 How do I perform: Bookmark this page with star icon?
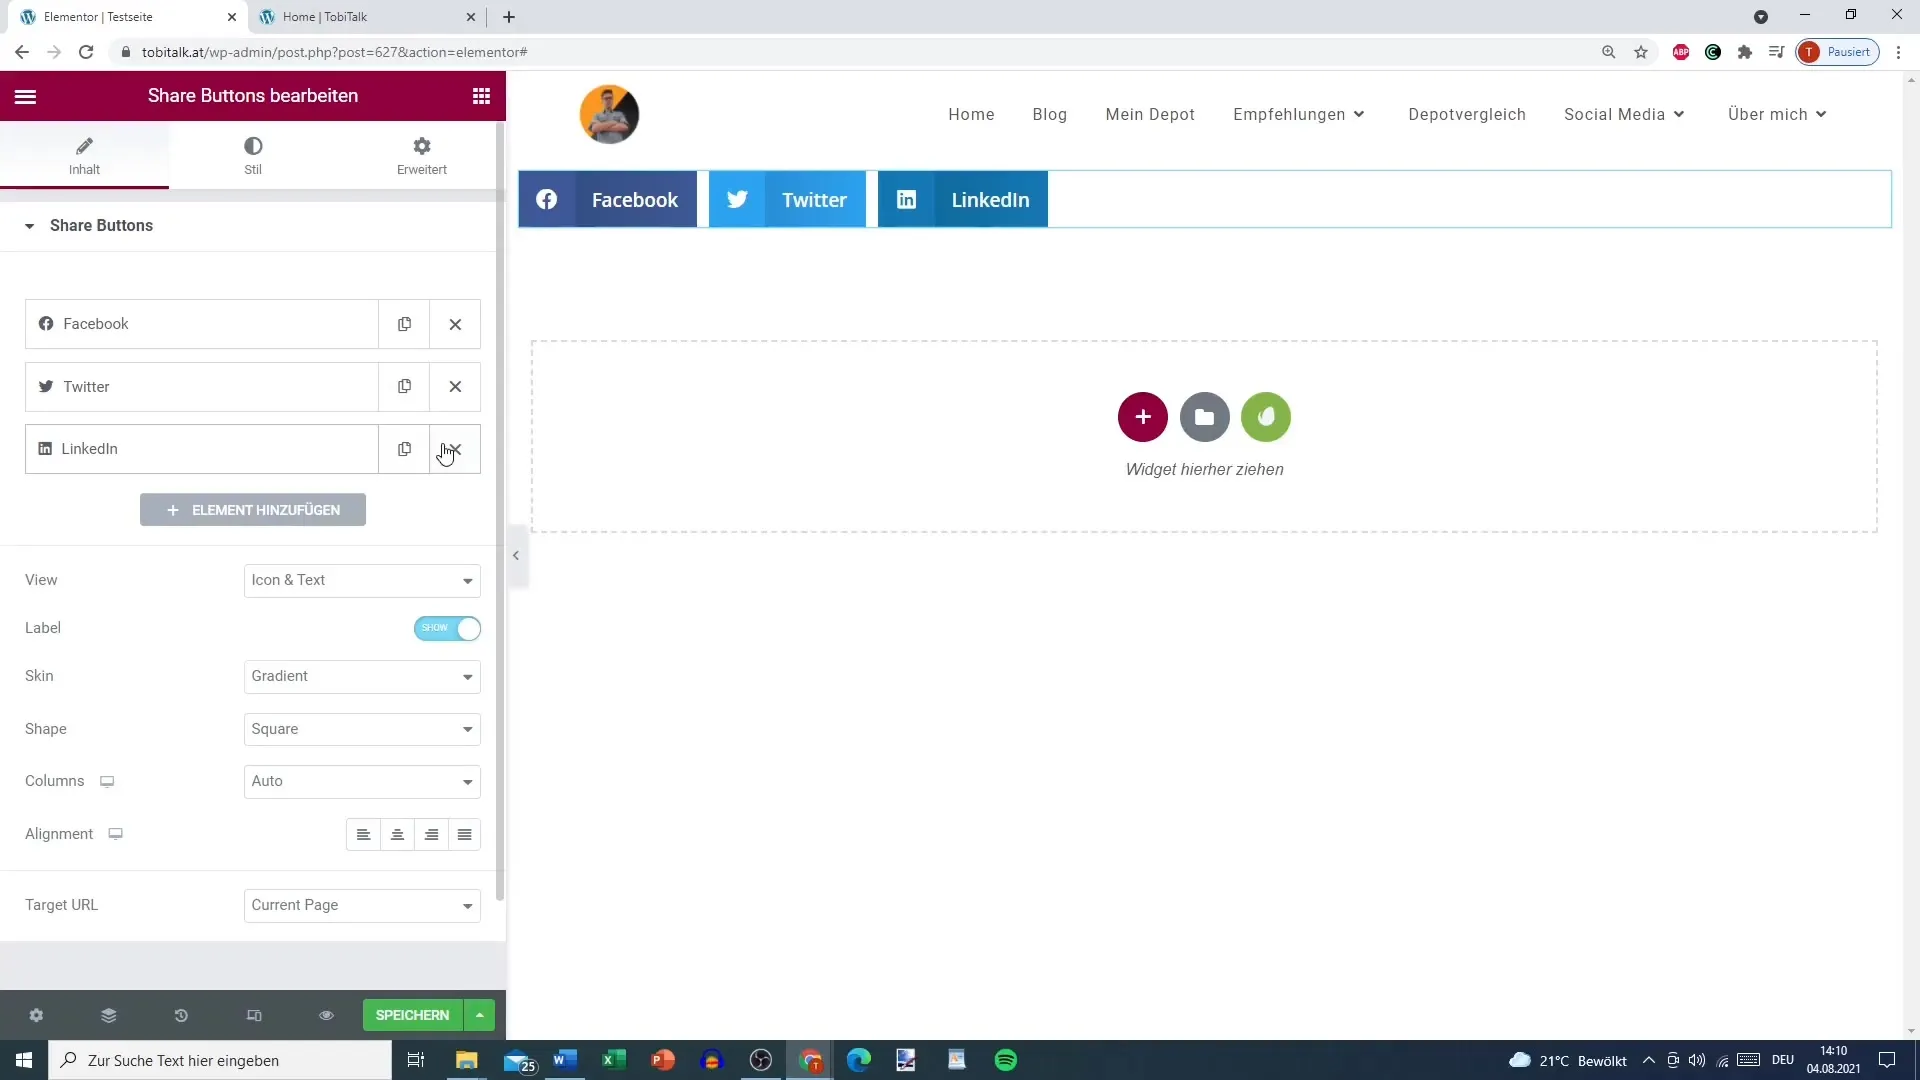tap(1641, 52)
